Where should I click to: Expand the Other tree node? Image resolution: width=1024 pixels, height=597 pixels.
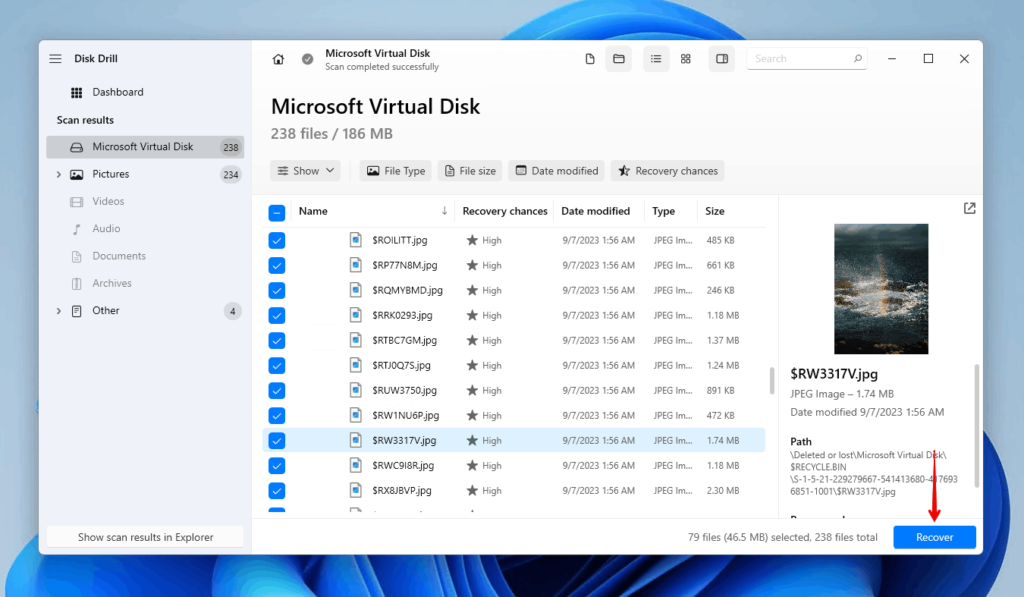pyautogui.click(x=59, y=311)
